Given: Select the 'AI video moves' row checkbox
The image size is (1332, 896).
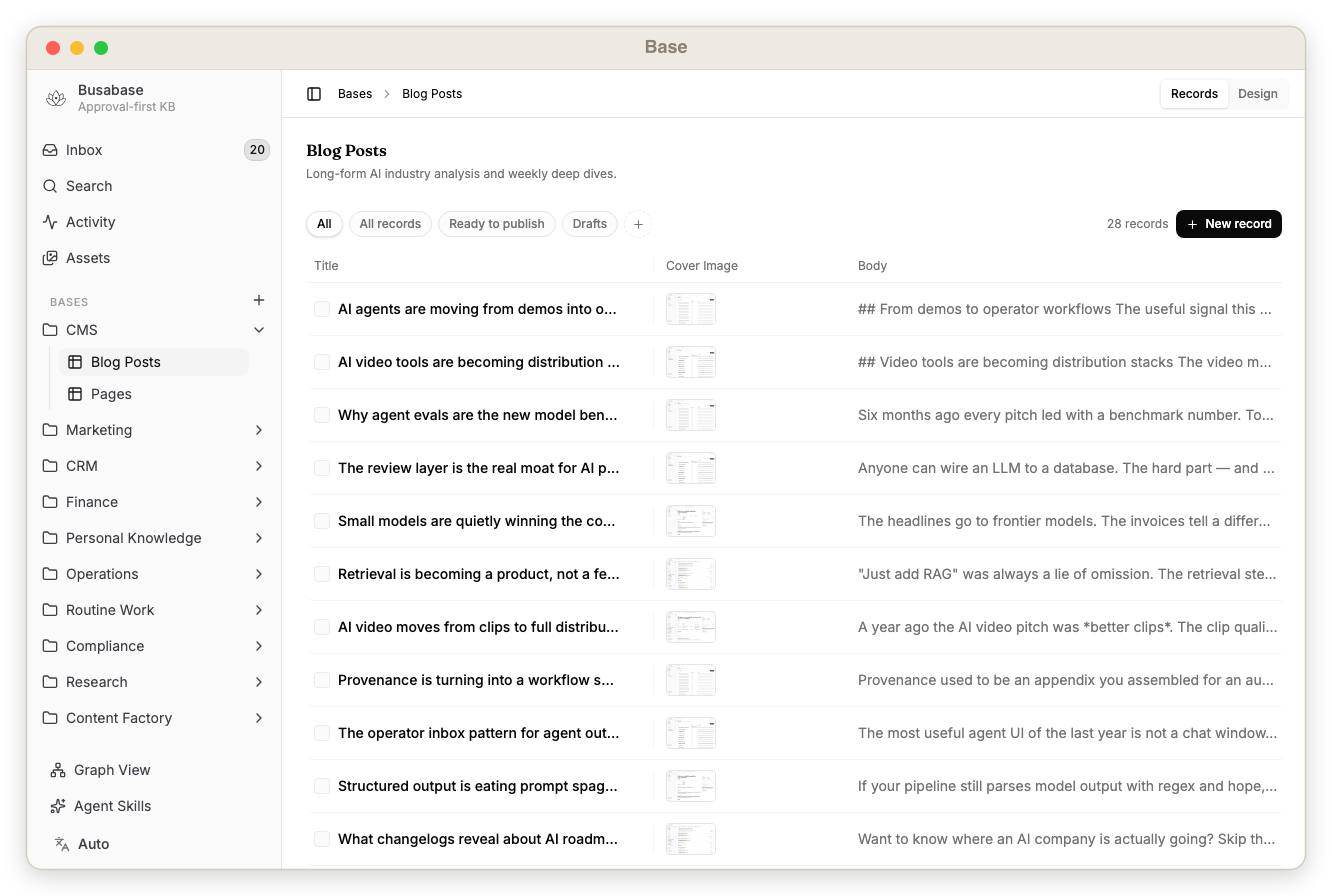Looking at the screenshot, I should (x=322, y=627).
